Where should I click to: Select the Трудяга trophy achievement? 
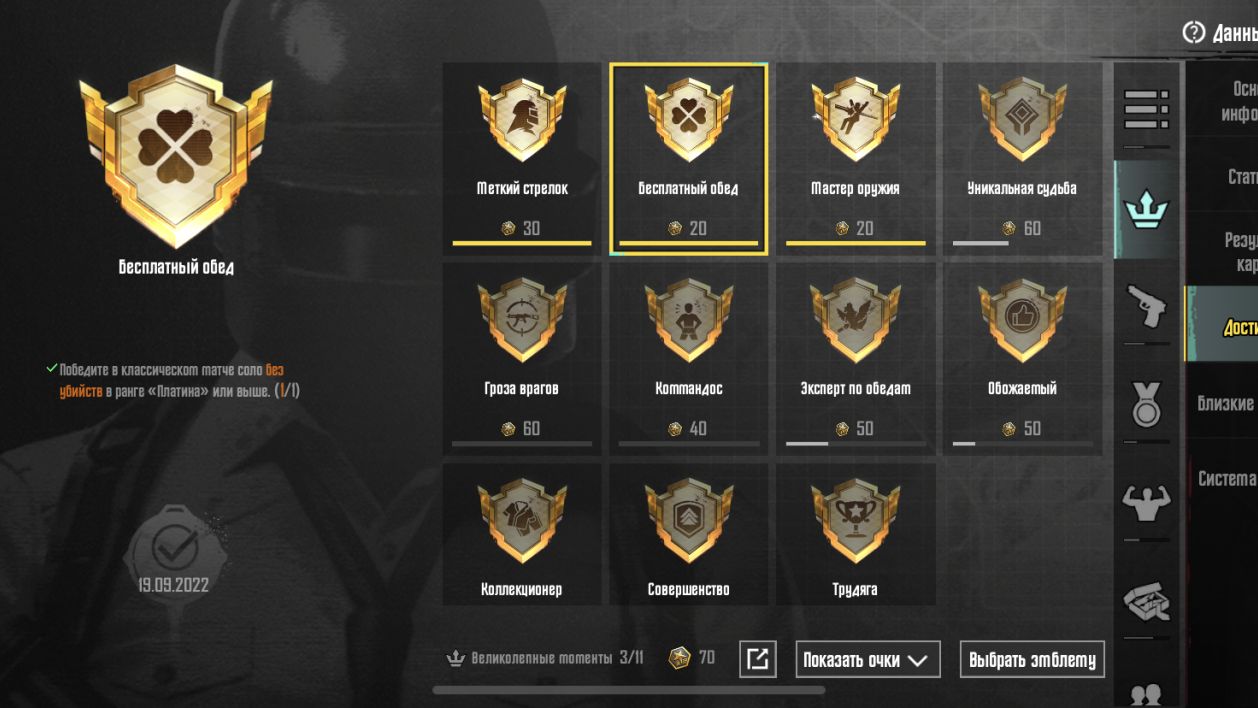click(855, 534)
